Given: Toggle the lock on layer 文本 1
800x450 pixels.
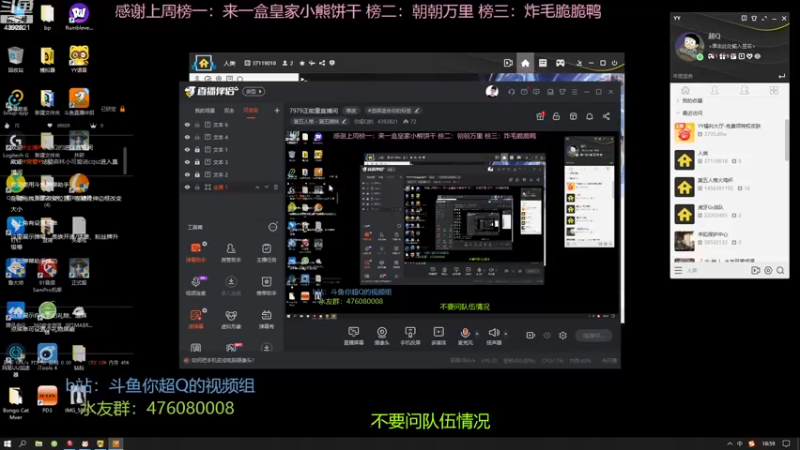Looking at the screenshot, I should 197,149.
